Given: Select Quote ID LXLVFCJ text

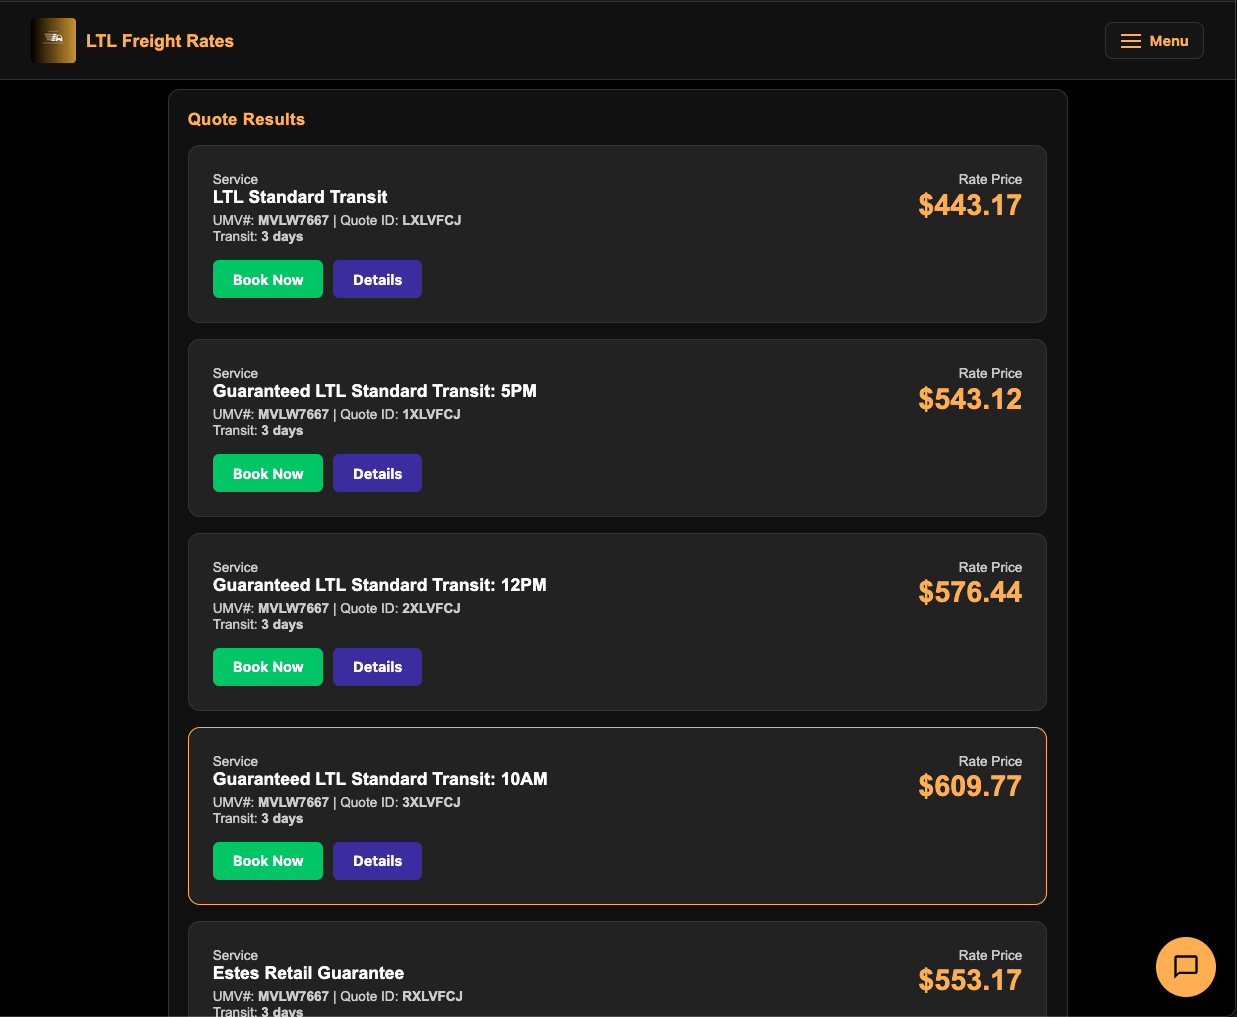Looking at the screenshot, I should [x=431, y=220].
